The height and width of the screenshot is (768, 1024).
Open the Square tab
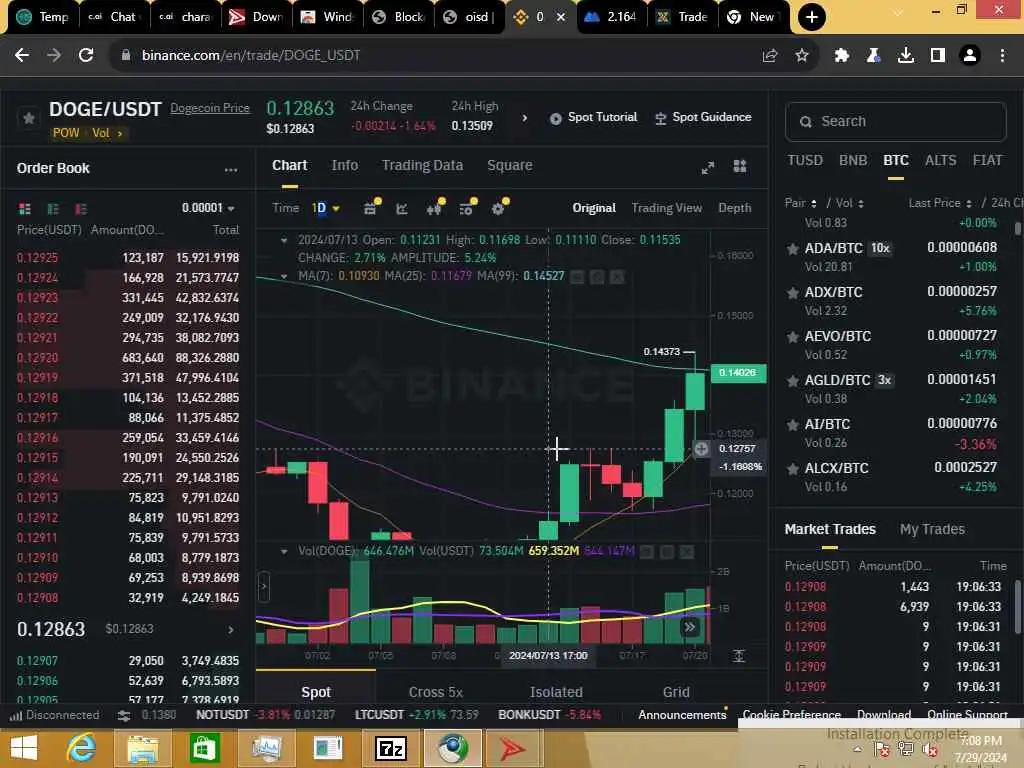pos(509,165)
